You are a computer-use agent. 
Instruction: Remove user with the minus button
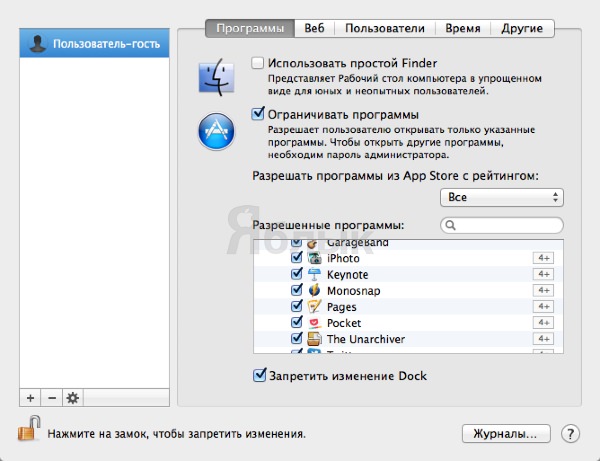pos(52,398)
